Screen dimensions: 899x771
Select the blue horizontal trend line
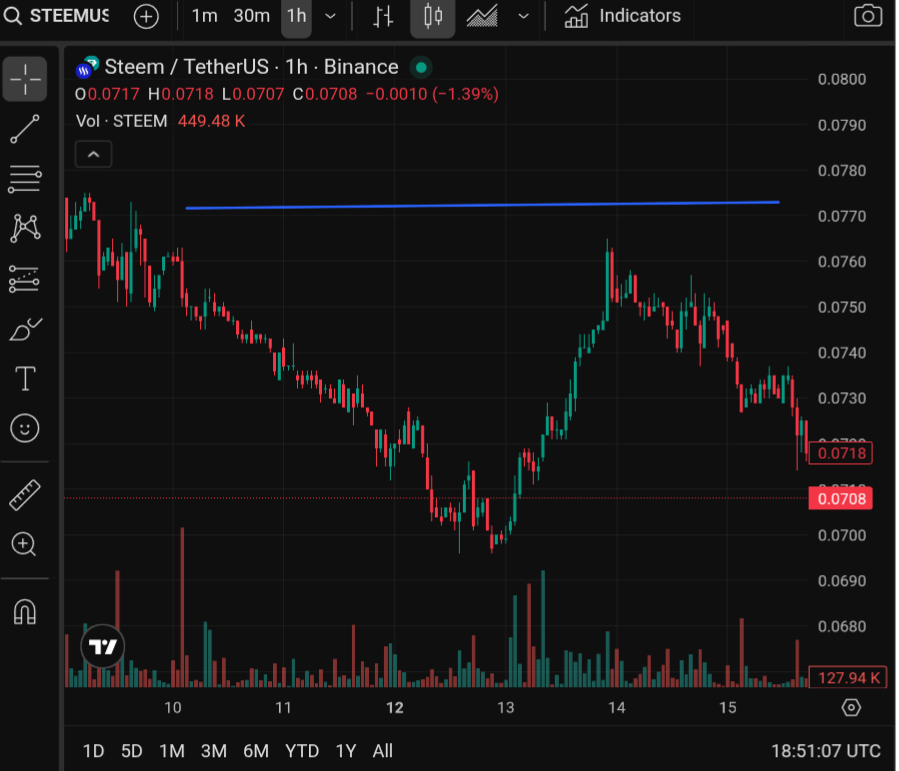(x=482, y=205)
